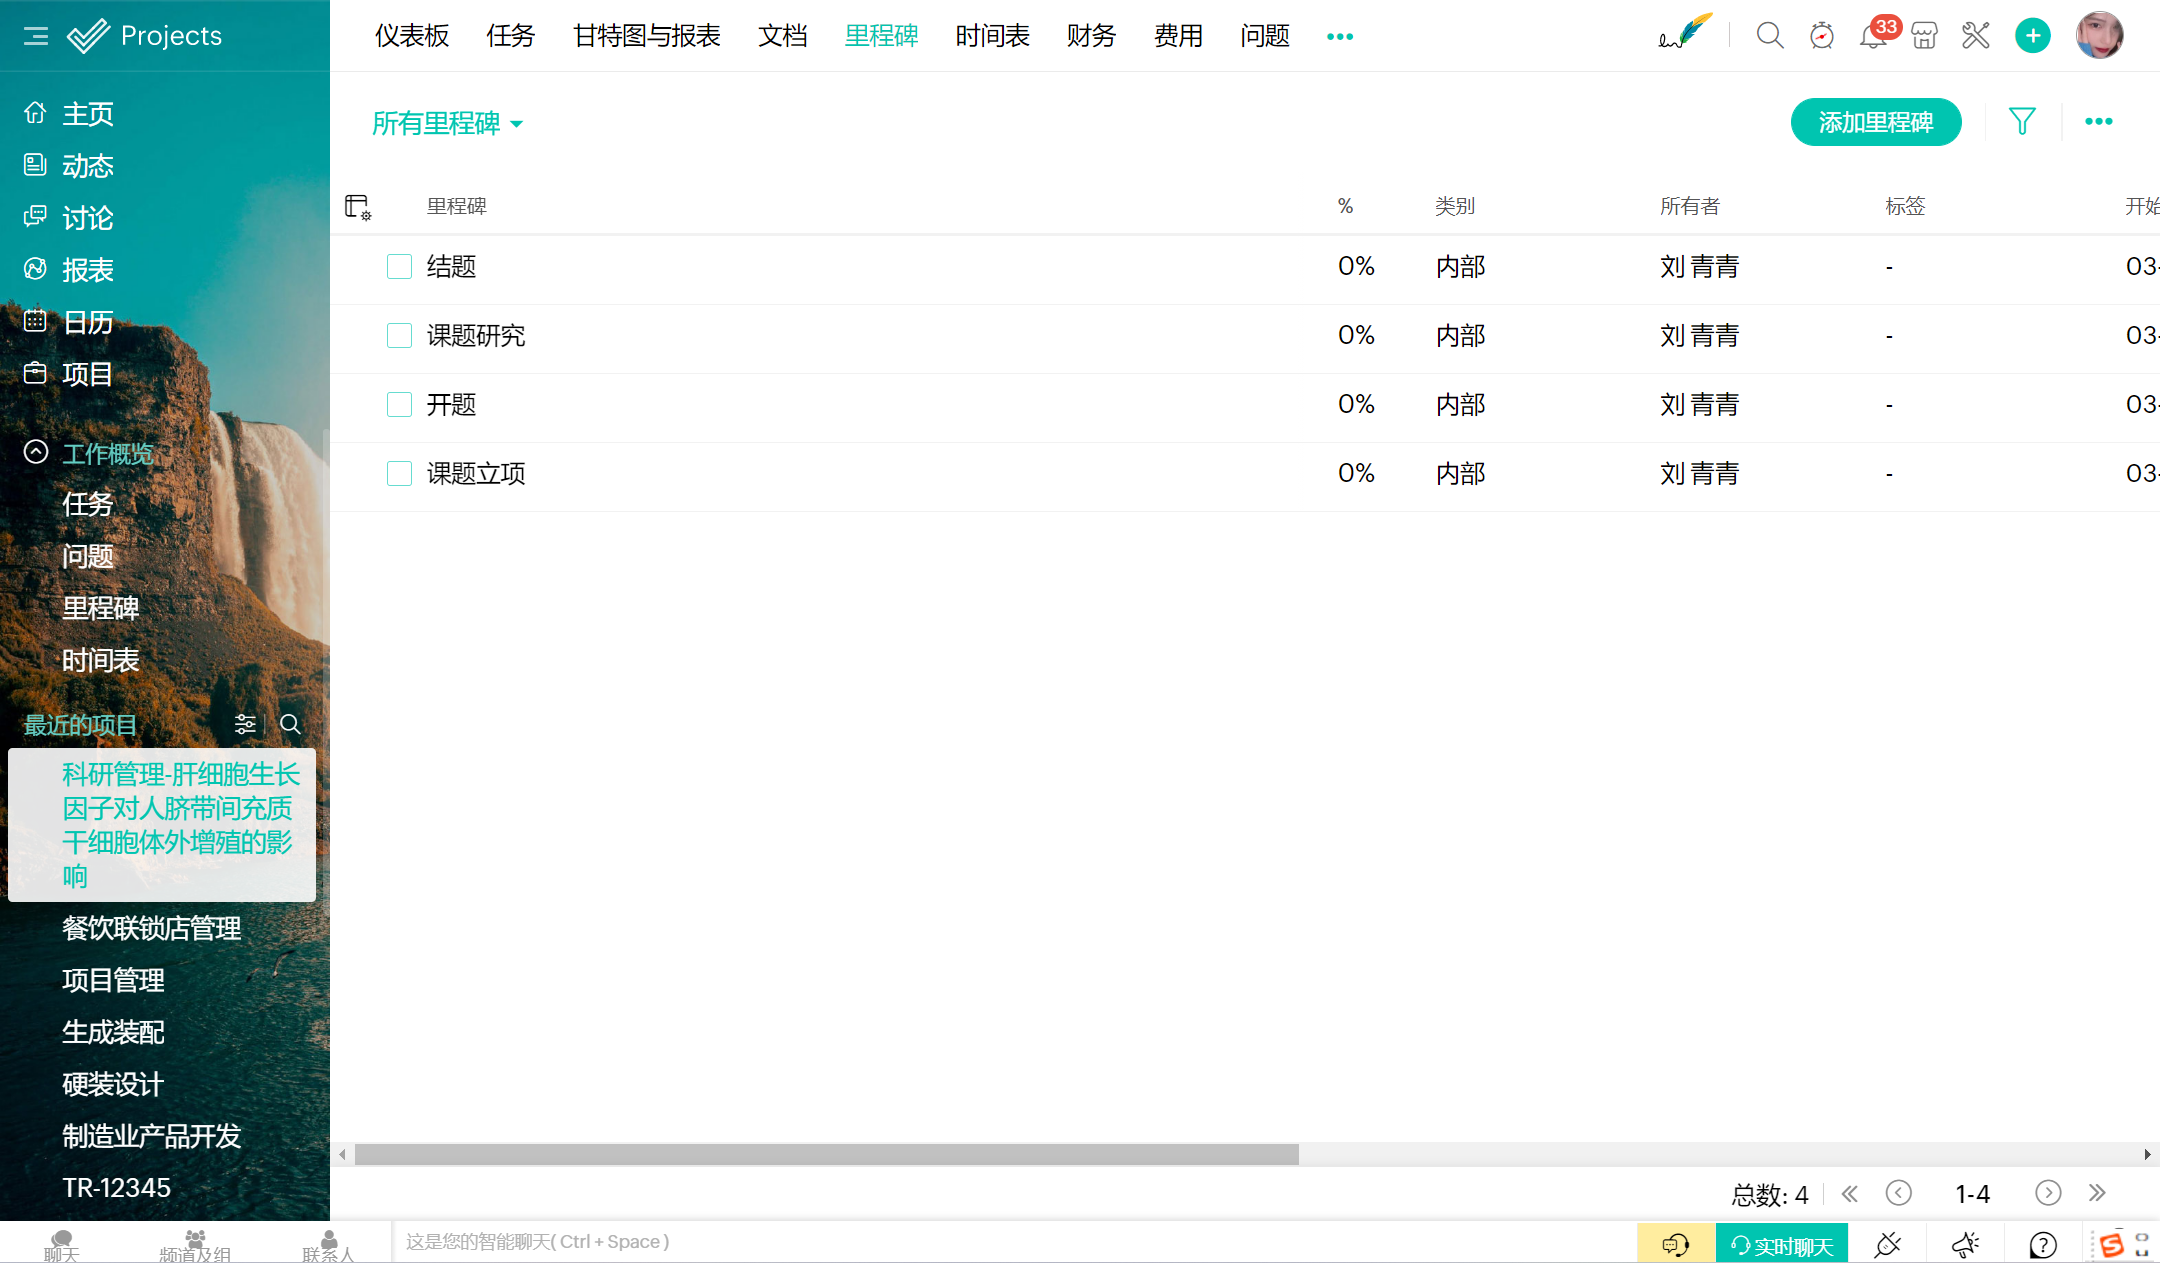Click the horizontal scrollbar thumb

826,1154
